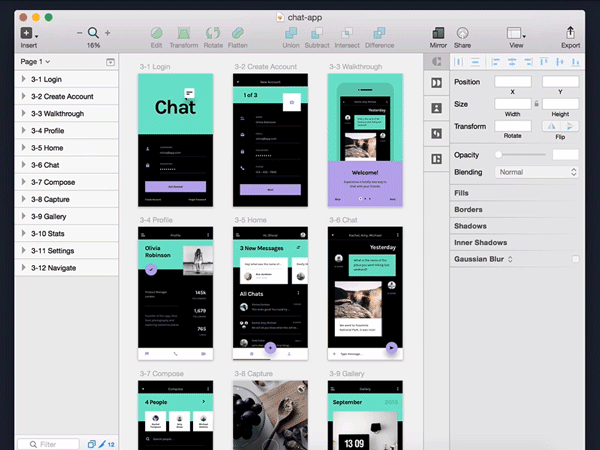Click the Union boolean operation icon
This screenshot has width=600, height=450.
pos(291,33)
